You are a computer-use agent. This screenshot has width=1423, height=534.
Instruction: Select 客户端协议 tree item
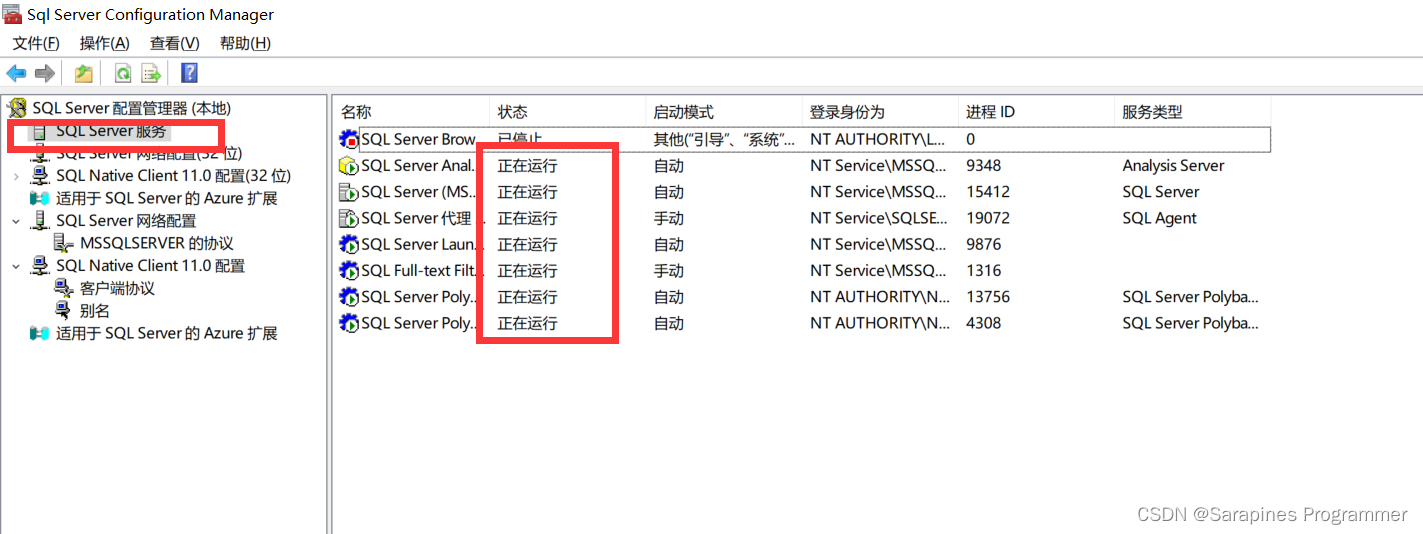point(118,288)
